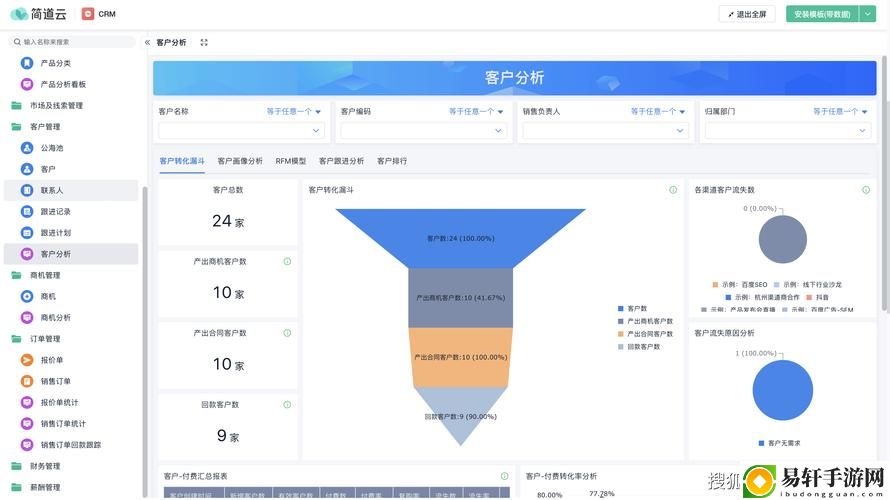
Task: Click info icon on 产出商机客户数 card
Action: (287, 262)
